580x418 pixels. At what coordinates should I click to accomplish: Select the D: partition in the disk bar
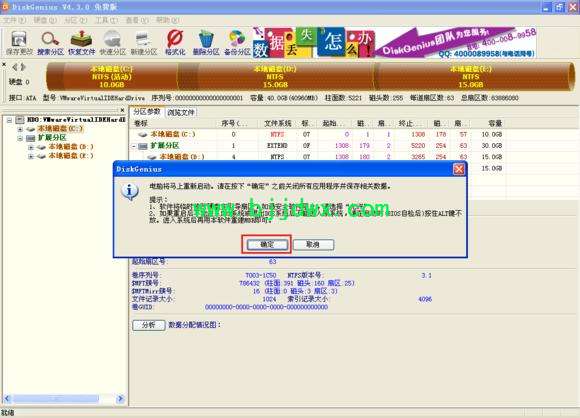(275, 77)
